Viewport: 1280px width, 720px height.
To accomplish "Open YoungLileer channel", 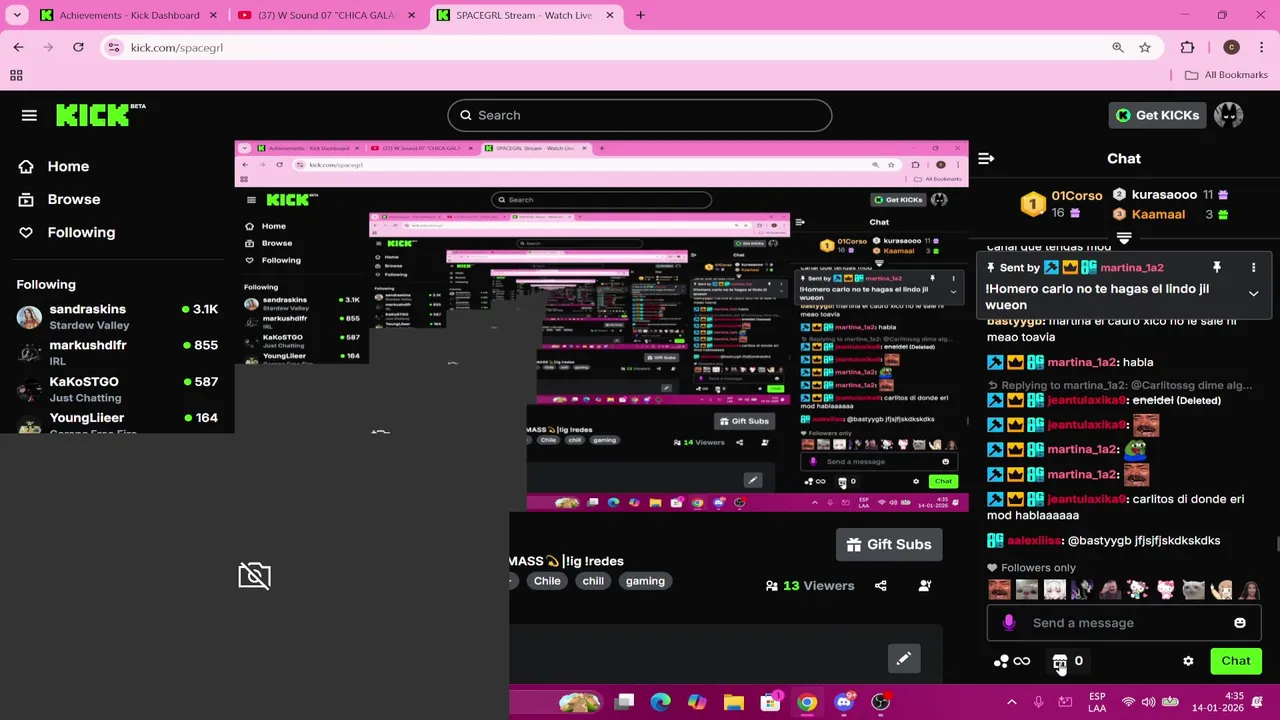I will coord(117,423).
